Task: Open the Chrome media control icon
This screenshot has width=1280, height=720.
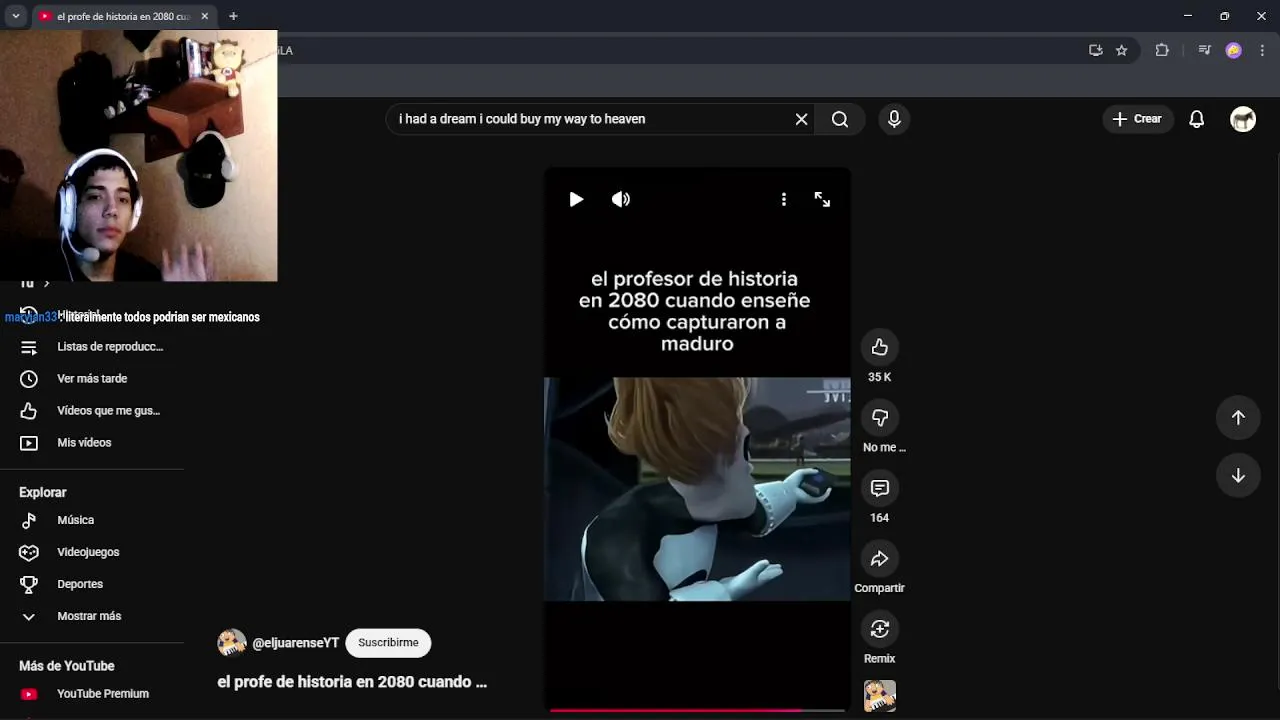Action: click(1204, 50)
